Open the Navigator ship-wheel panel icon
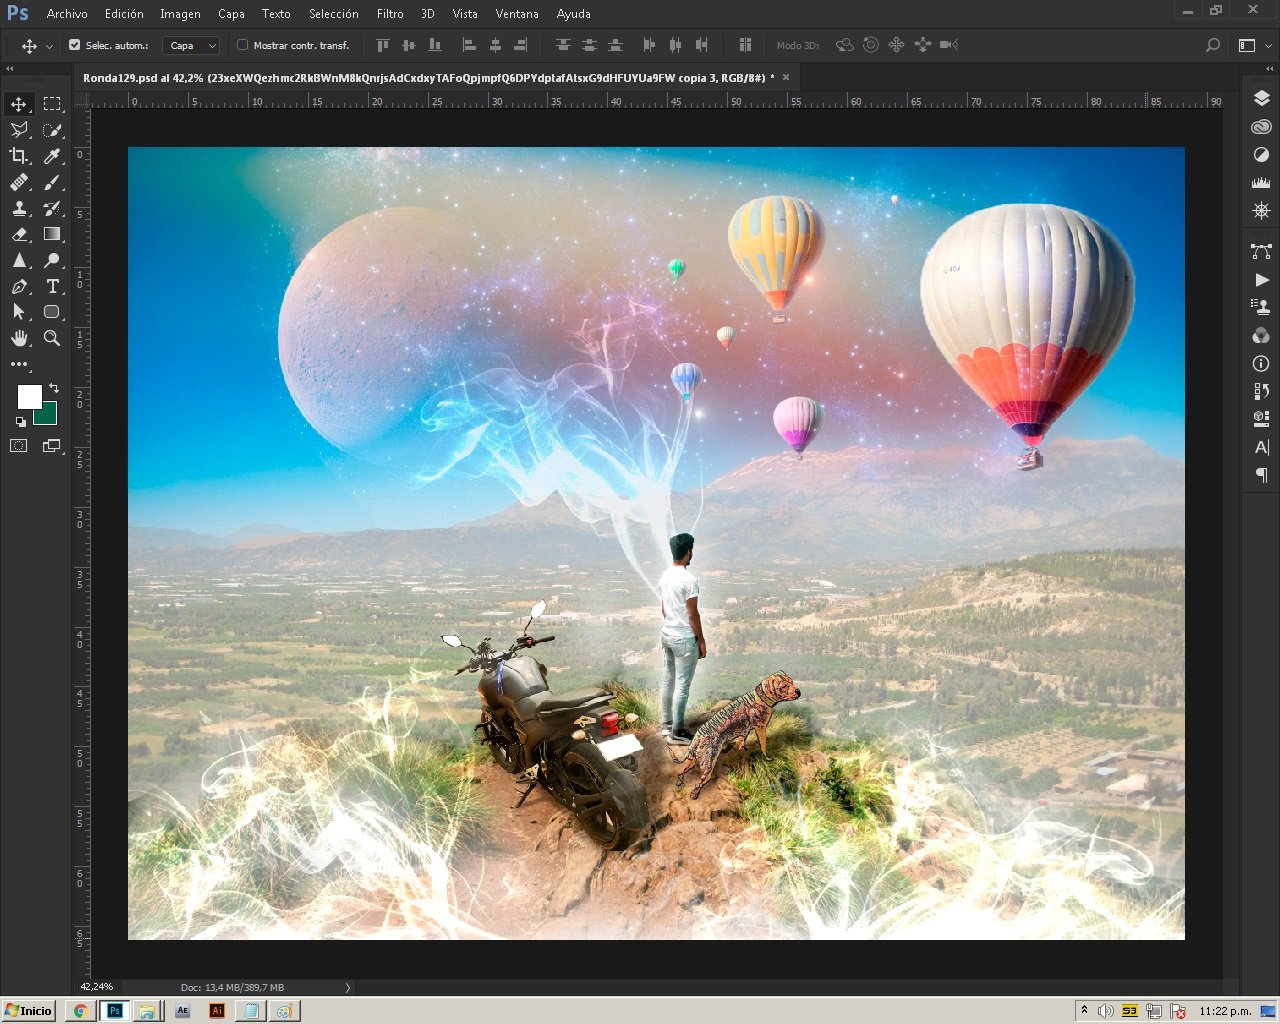 coord(1261,211)
